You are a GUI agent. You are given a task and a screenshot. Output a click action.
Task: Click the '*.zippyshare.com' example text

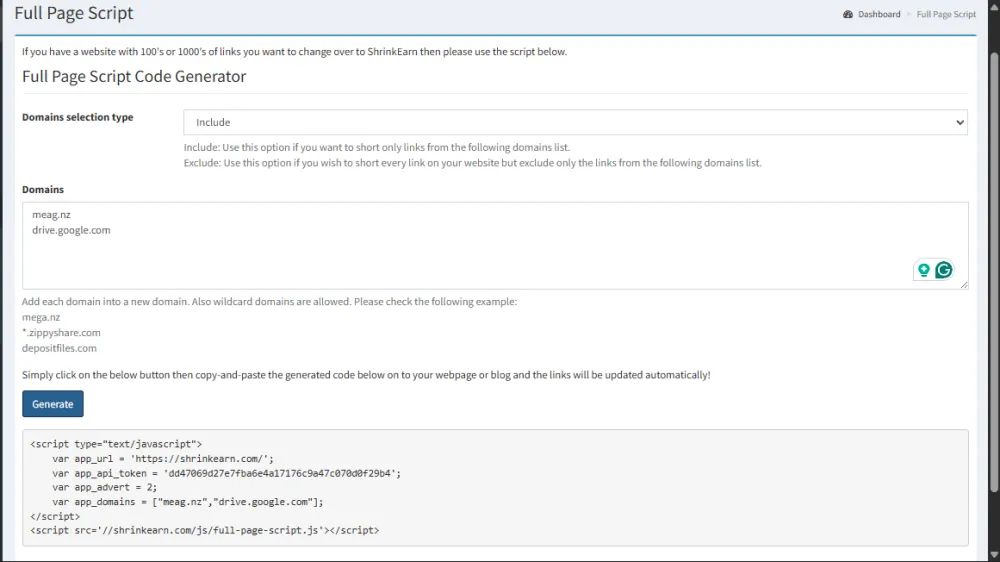click(61, 333)
